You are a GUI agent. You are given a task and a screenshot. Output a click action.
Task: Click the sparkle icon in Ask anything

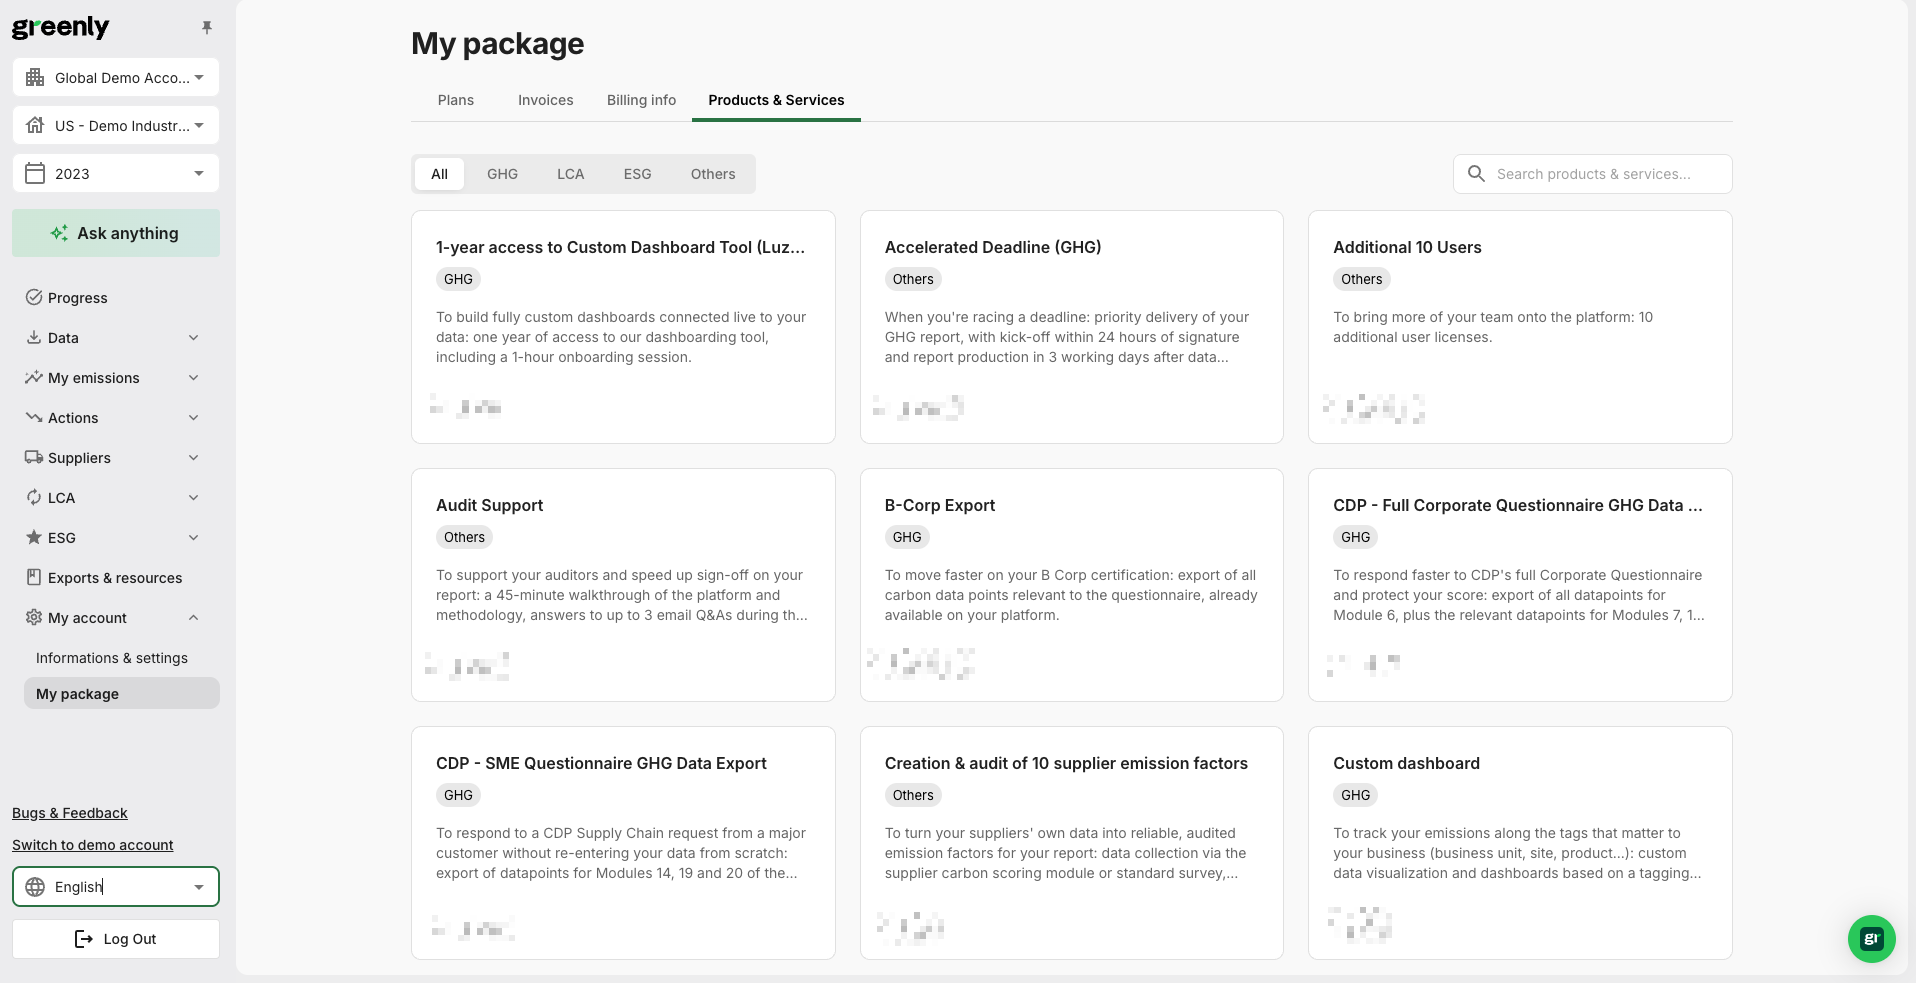[x=60, y=233]
